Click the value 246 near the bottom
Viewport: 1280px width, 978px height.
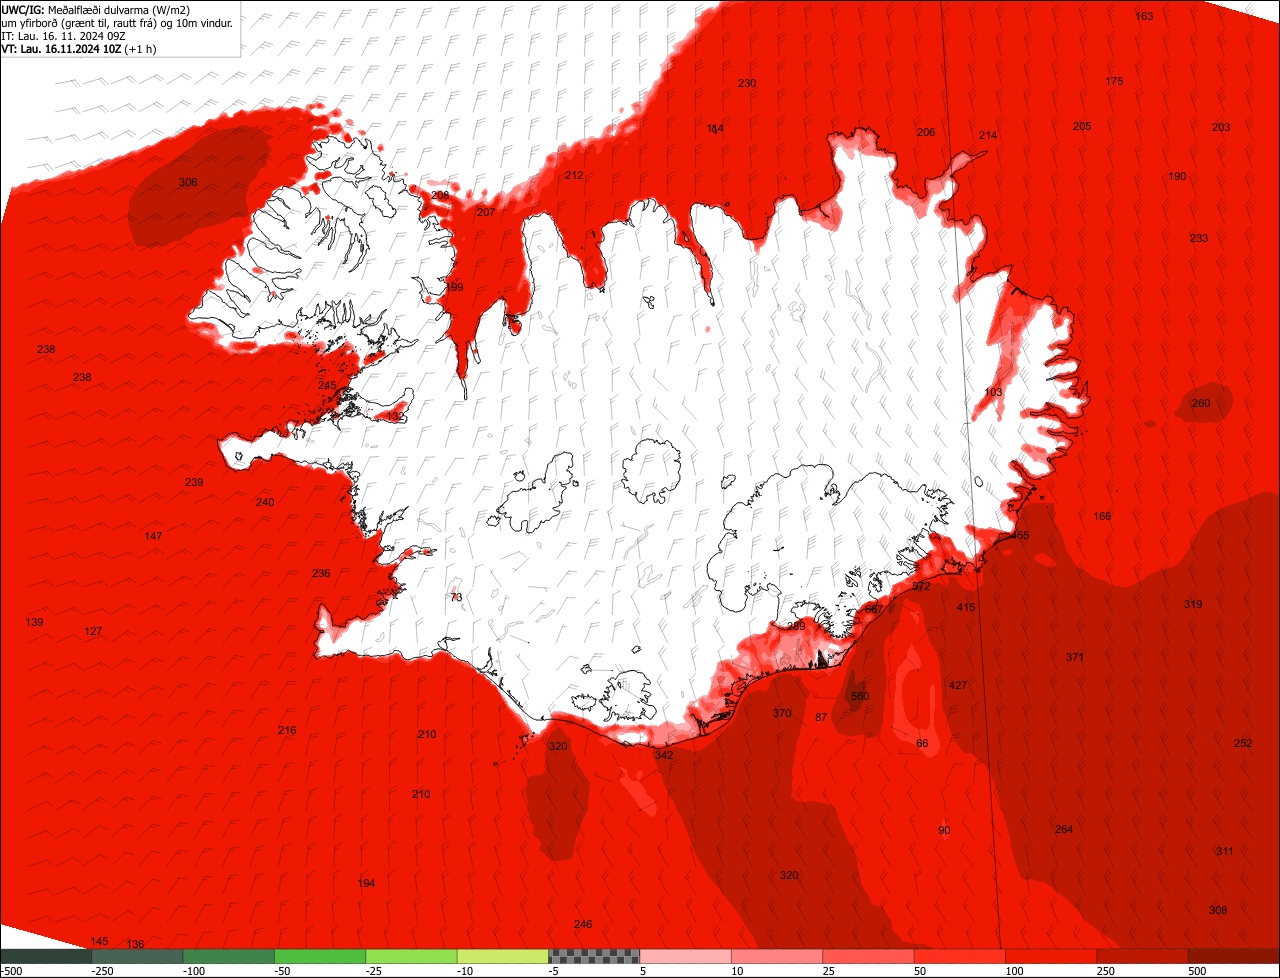583,924
